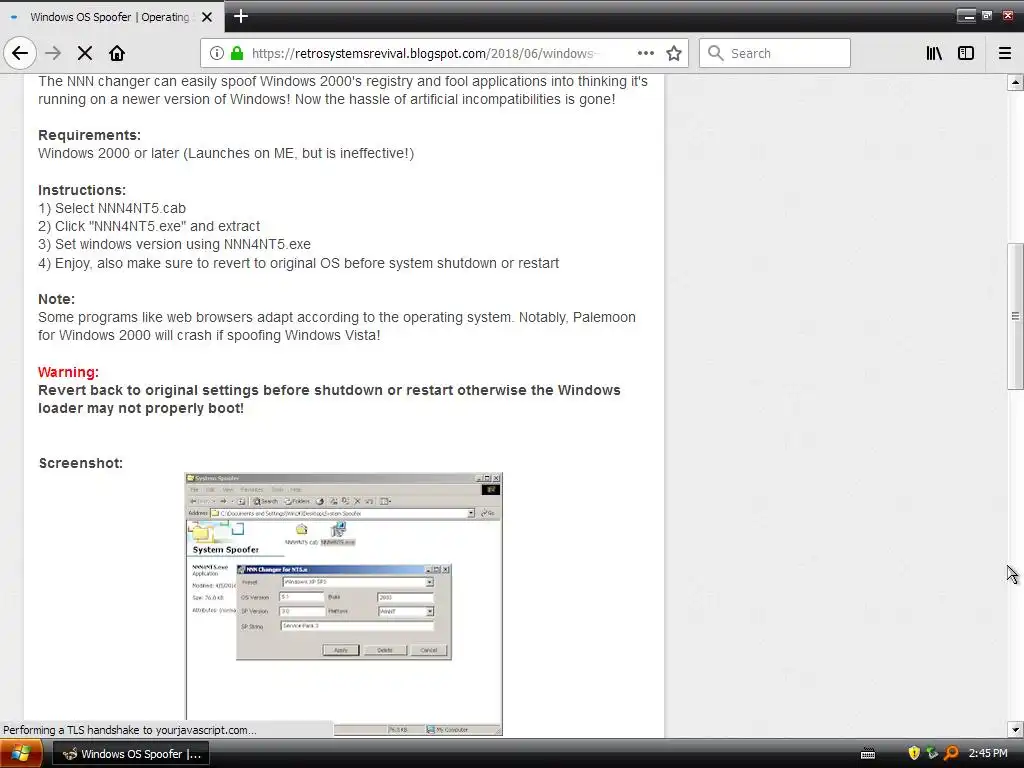Viewport: 1024px width, 768px height.
Task: Click the text 'Select NNN4NT5.cab'
Action: tap(121, 208)
